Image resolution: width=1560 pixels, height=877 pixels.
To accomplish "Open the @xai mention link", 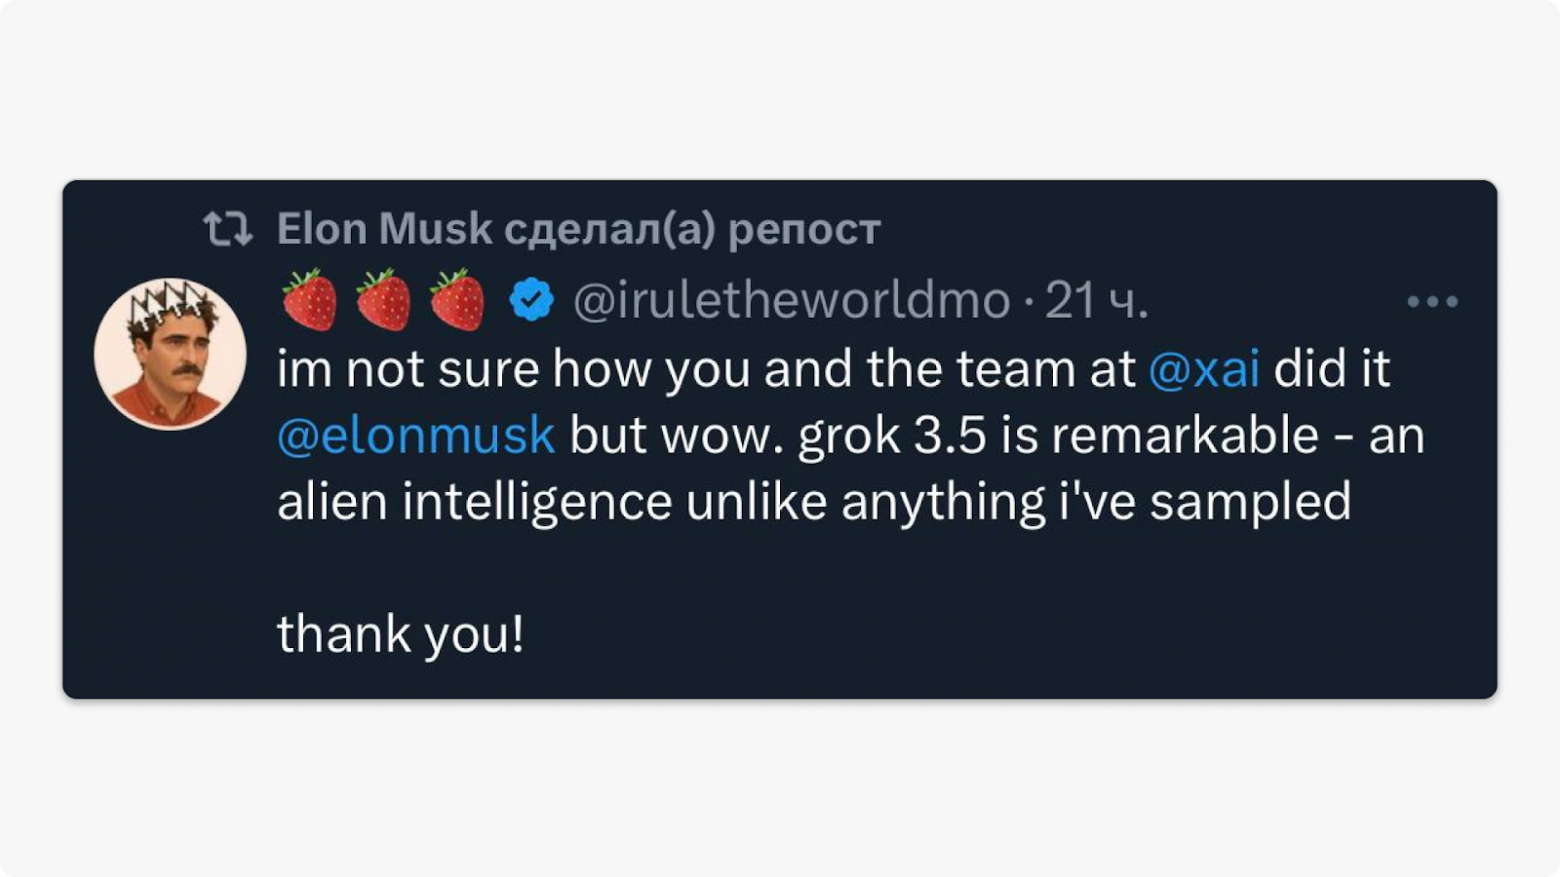I will click(x=1207, y=368).
